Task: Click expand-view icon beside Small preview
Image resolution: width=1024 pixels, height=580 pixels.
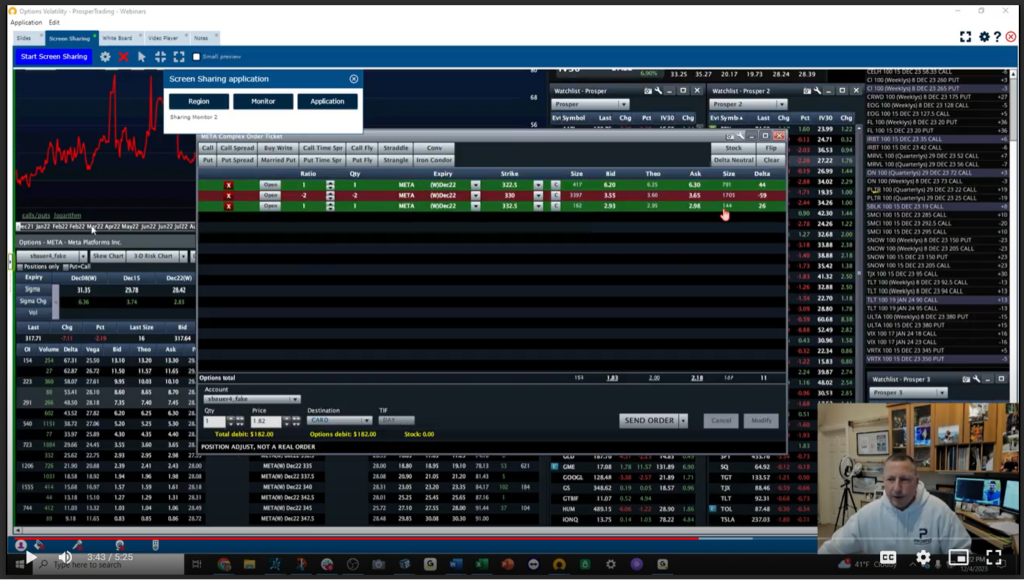Action: (x=179, y=57)
